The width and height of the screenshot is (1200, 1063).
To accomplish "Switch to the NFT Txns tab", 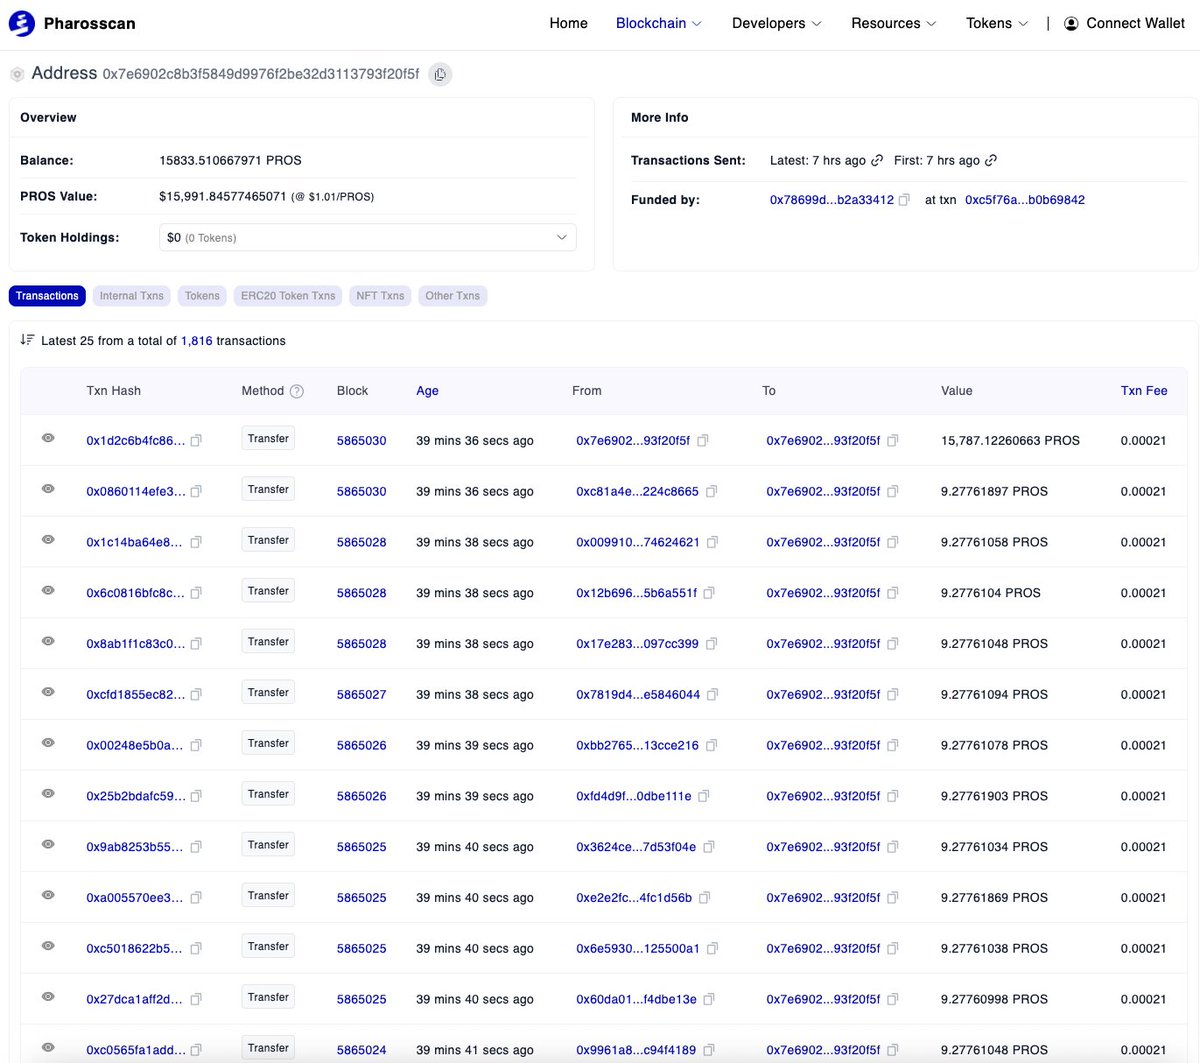I will (380, 296).
